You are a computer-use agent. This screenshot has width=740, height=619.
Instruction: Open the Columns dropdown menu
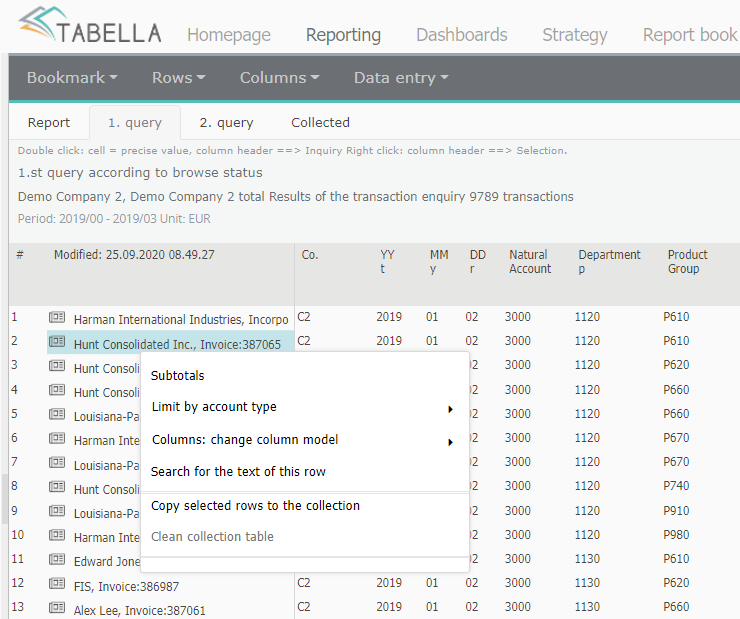(x=279, y=77)
